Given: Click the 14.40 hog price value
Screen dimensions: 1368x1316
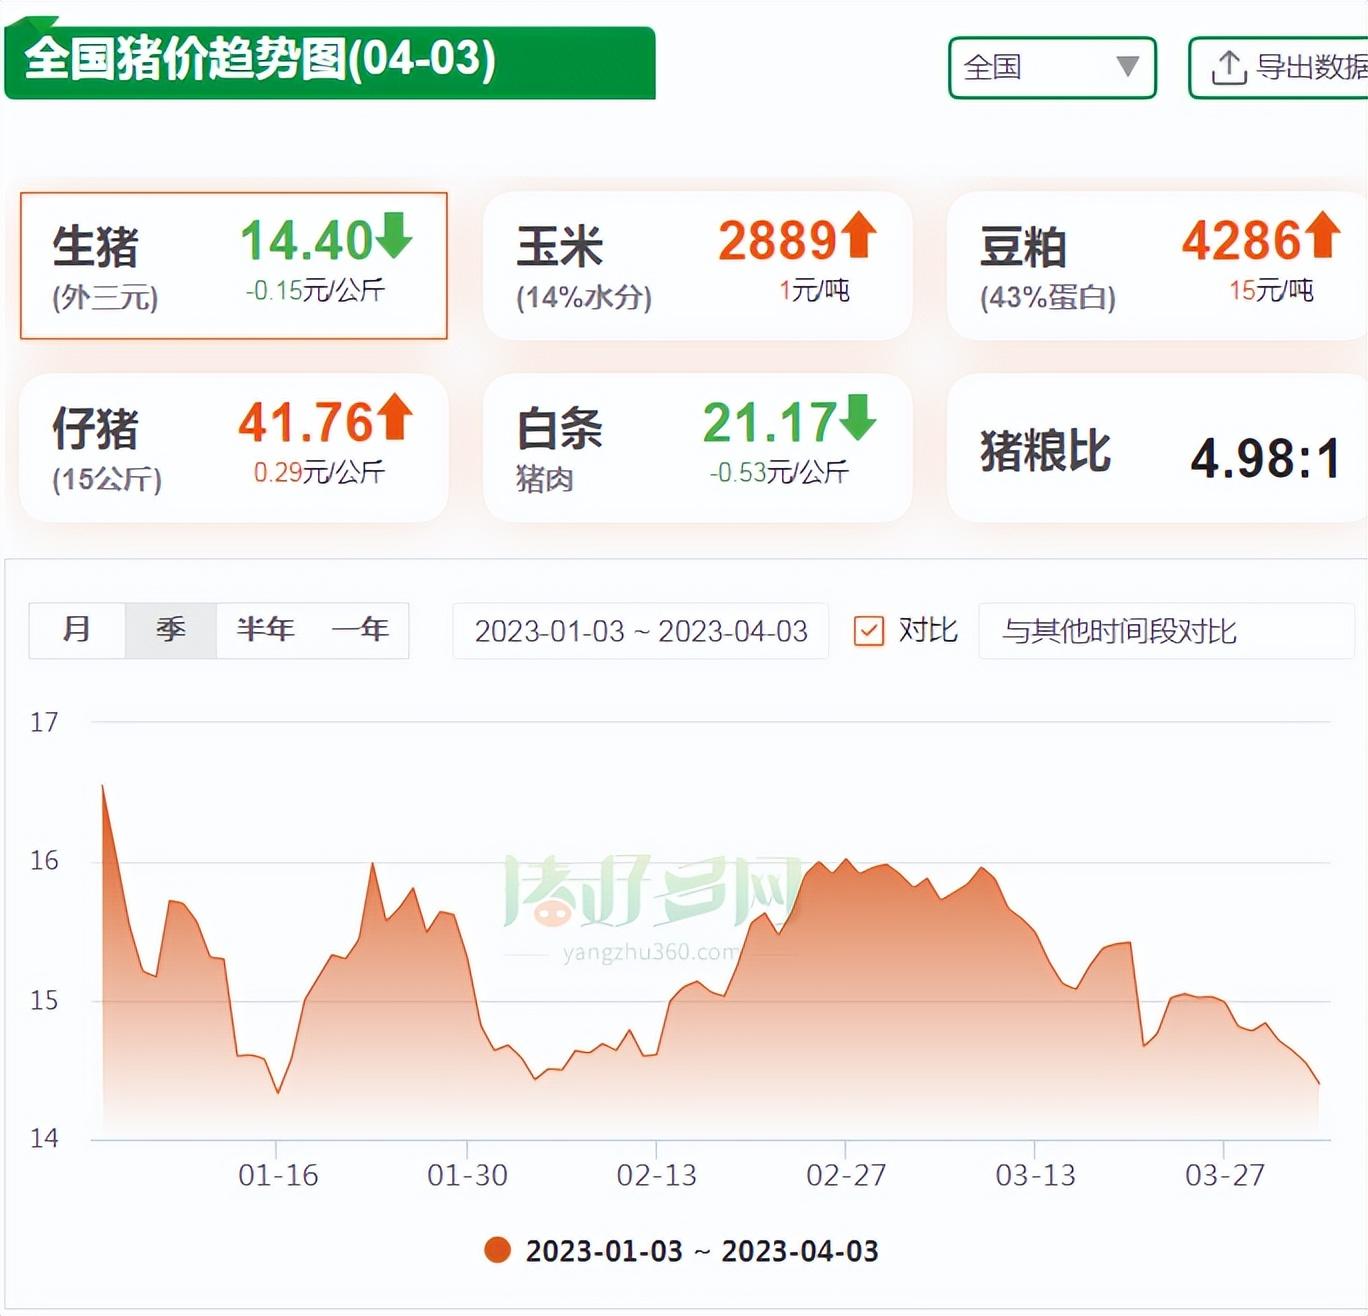Looking at the screenshot, I should click(x=307, y=240).
